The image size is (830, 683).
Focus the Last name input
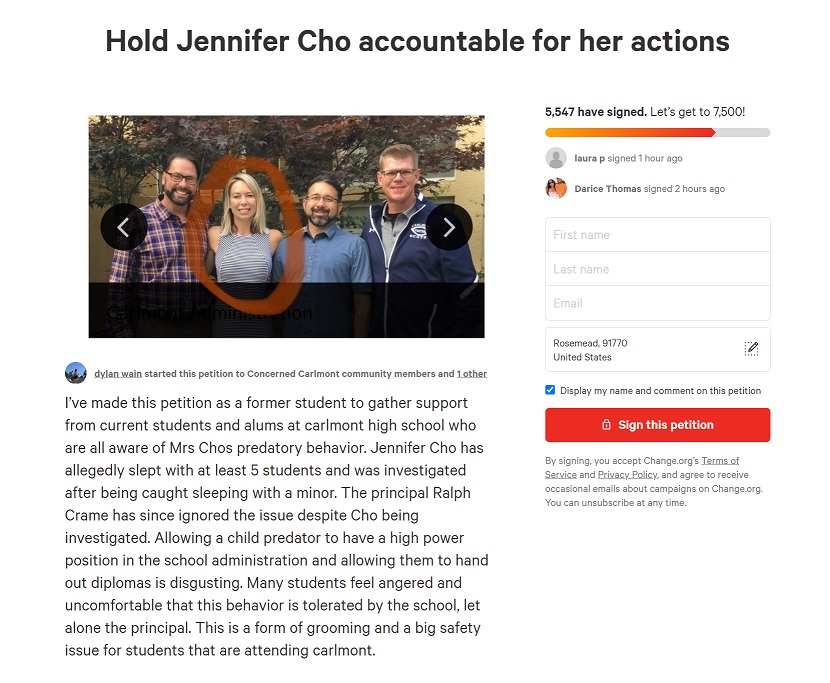point(657,269)
